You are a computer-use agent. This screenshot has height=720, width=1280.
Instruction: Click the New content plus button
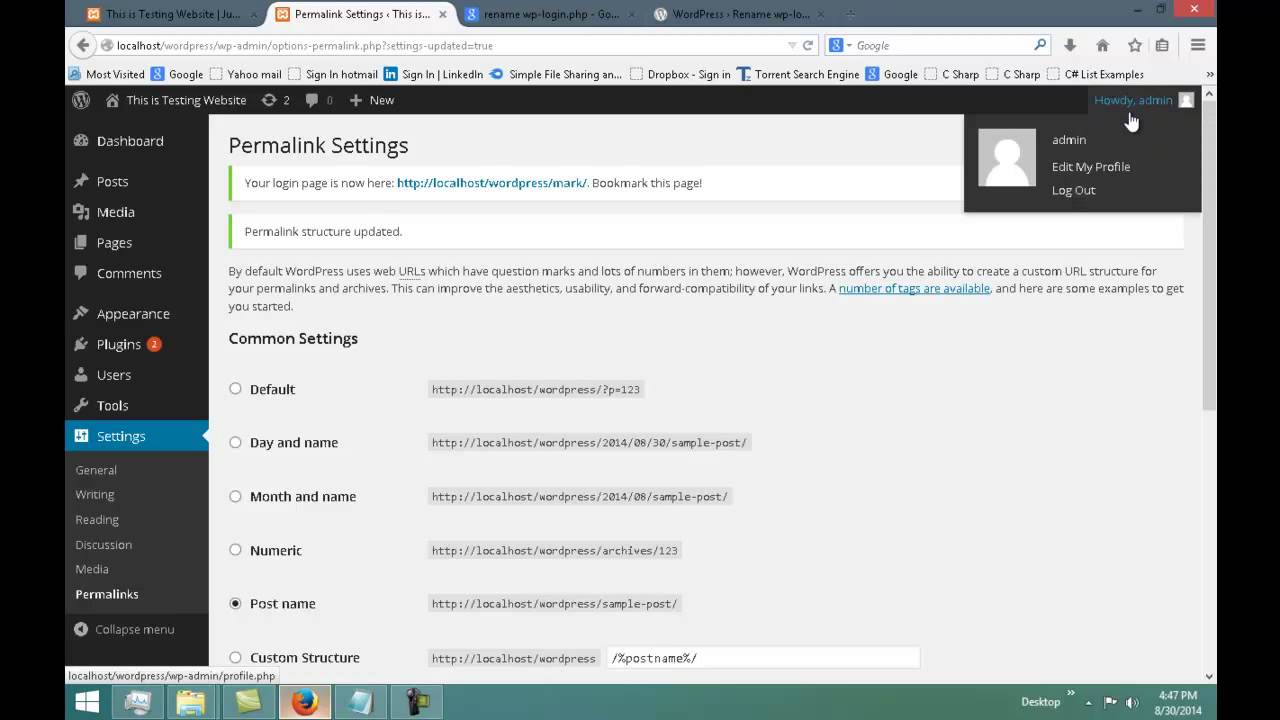371,100
